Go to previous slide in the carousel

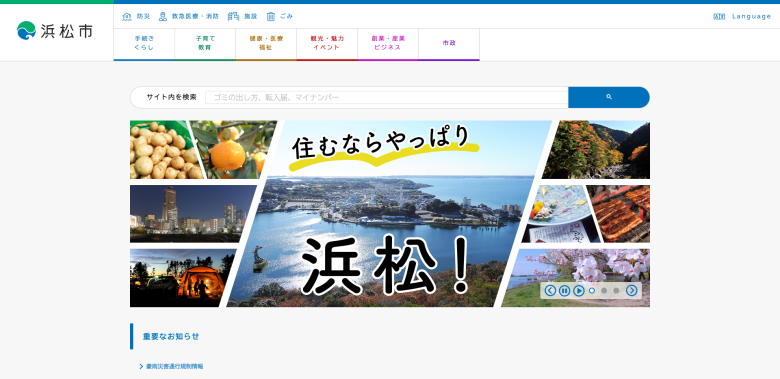point(550,290)
